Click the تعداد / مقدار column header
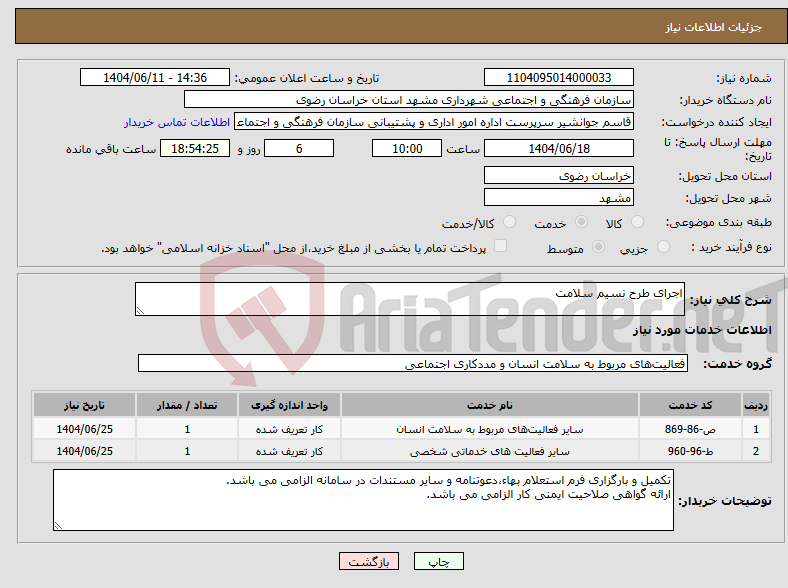788x588 pixels. (x=187, y=405)
